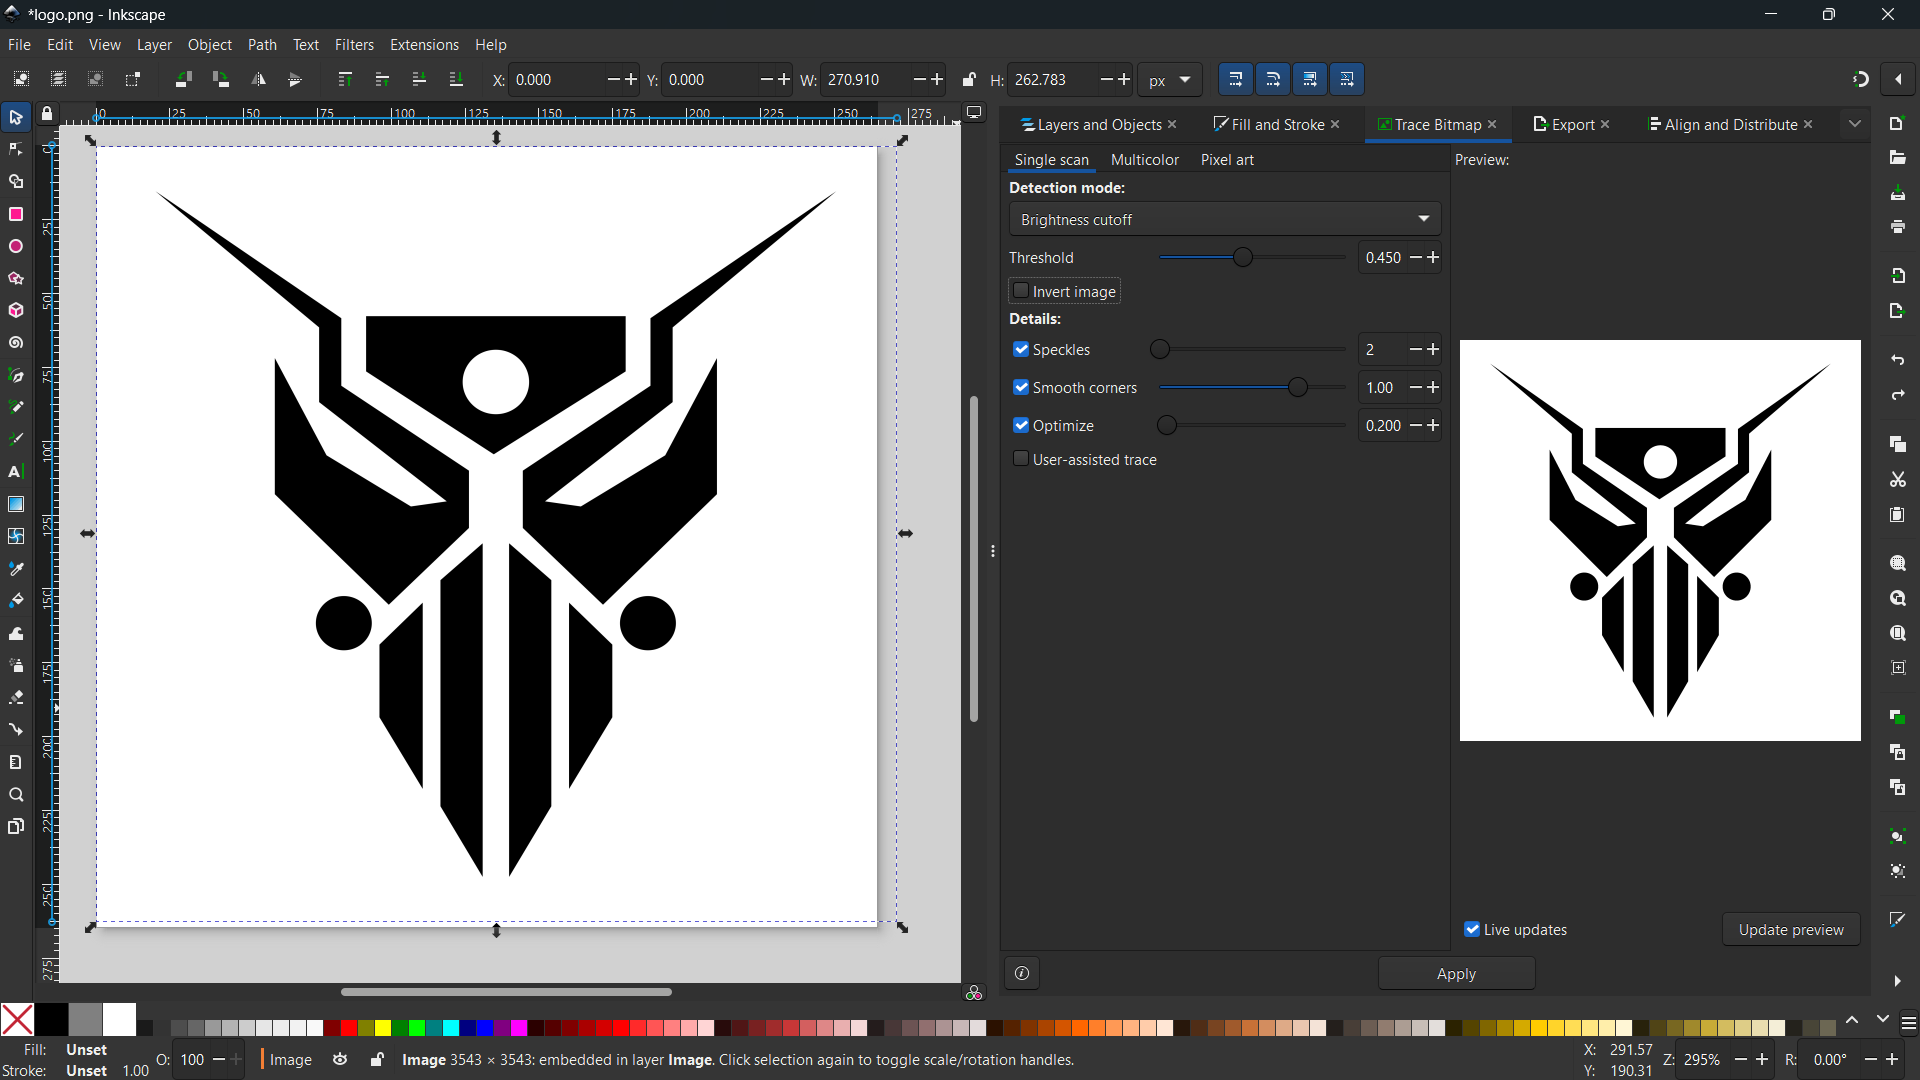Select the Rectangle tool
Screen dimensions: 1920x1080
point(16,215)
